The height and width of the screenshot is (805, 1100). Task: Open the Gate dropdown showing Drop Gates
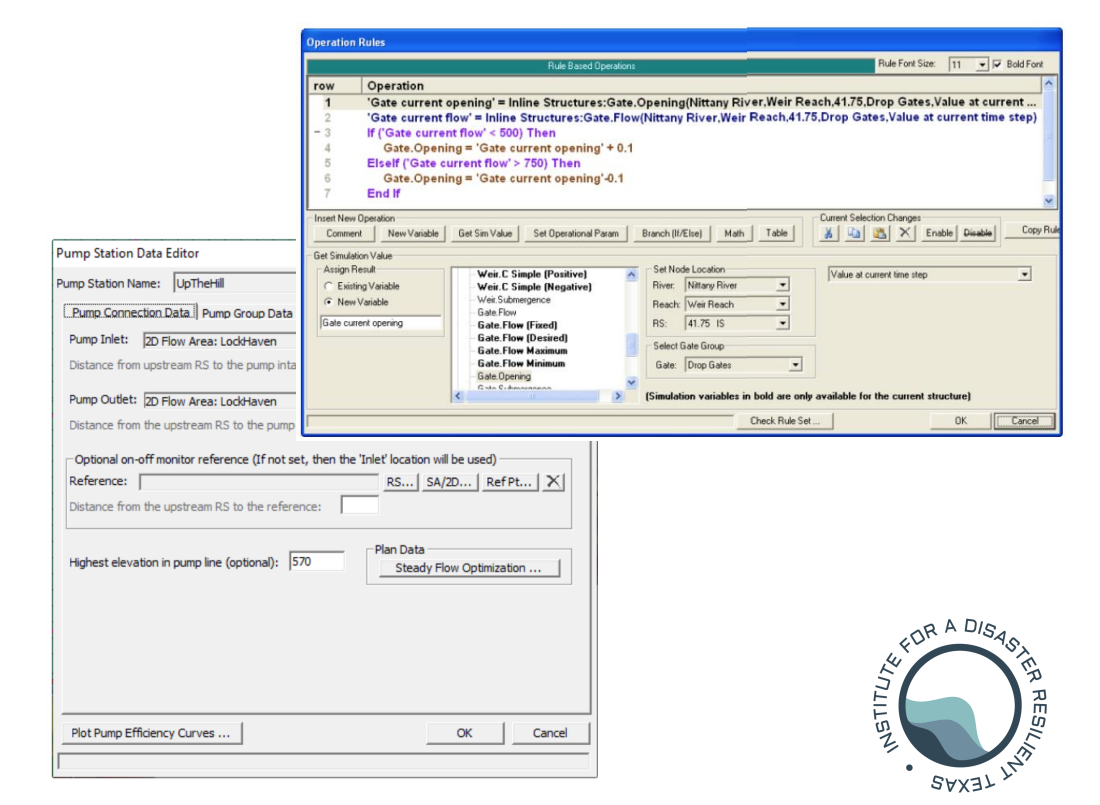795,365
